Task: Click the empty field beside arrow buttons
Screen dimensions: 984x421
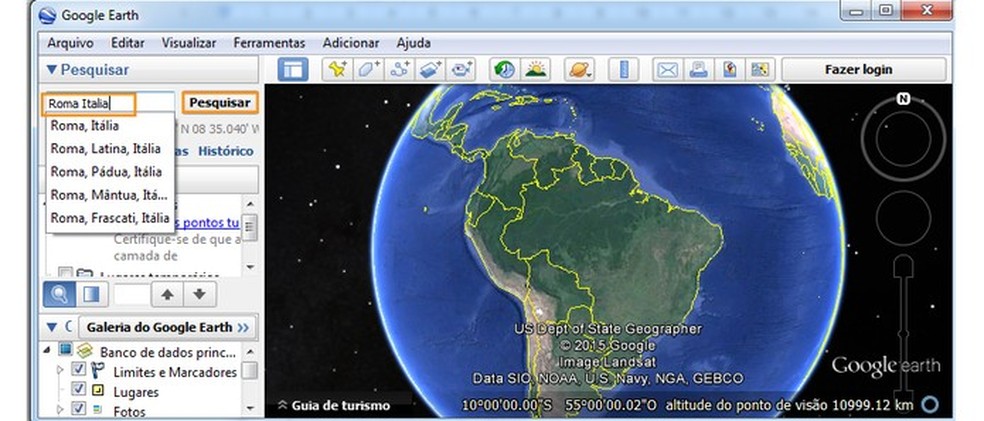Action: click(x=132, y=294)
